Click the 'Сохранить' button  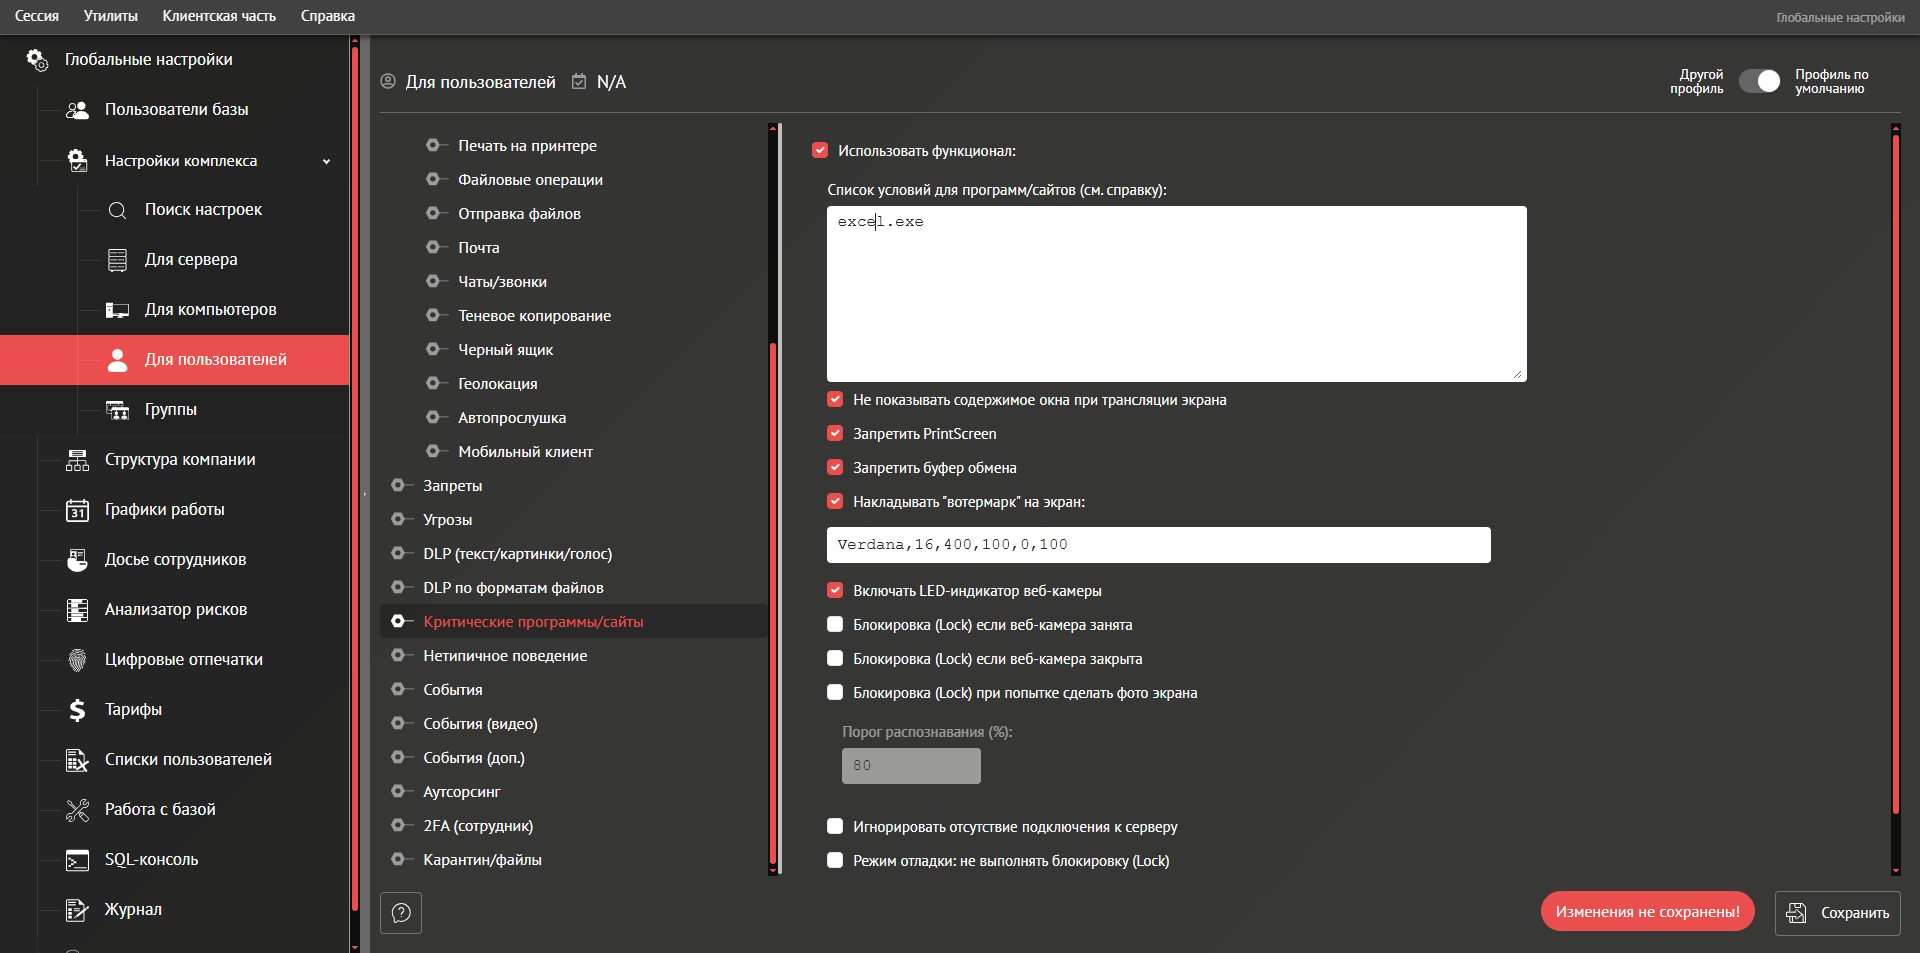tap(1837, 913)
